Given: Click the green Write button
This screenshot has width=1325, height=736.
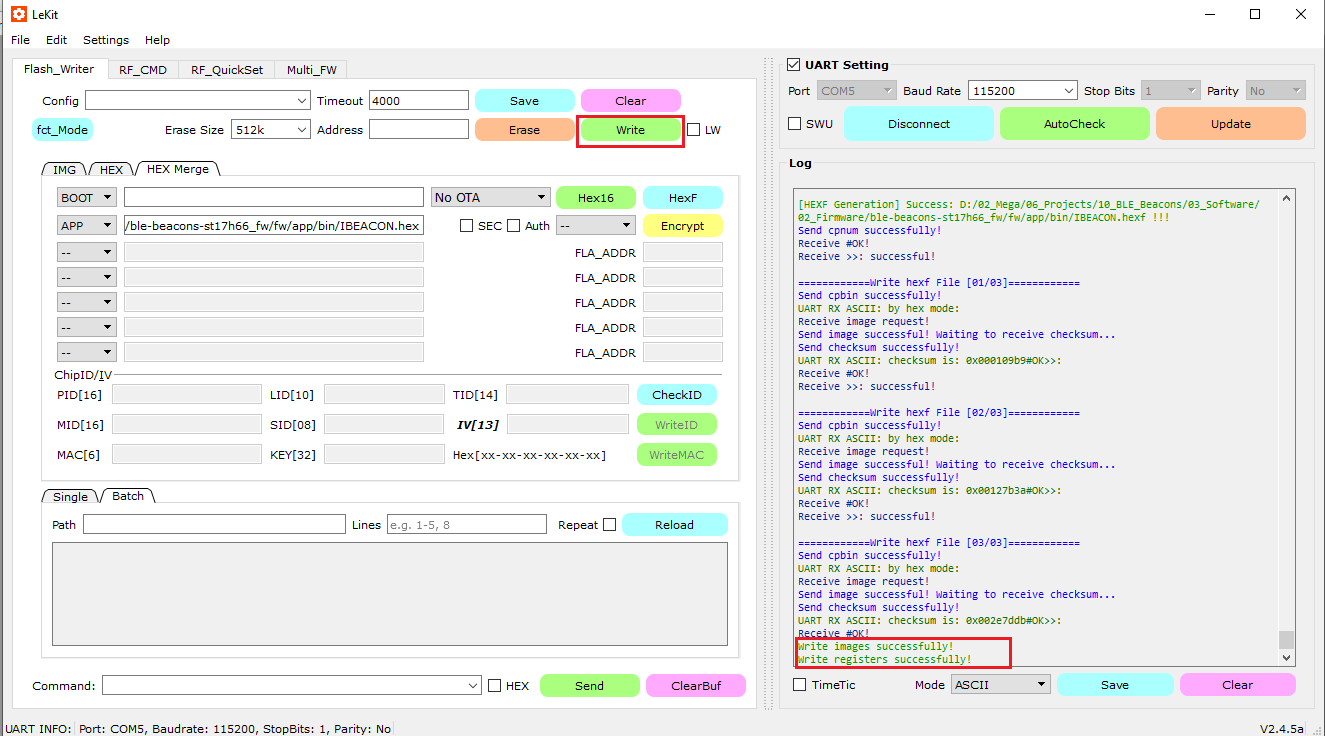Looking at the screenshot, I should pos(630,130).
